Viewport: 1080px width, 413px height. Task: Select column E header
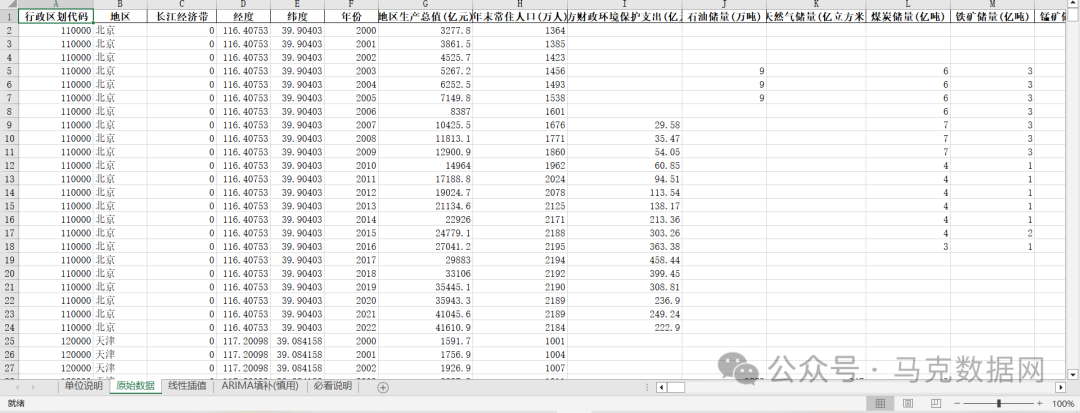coord(297,4)
